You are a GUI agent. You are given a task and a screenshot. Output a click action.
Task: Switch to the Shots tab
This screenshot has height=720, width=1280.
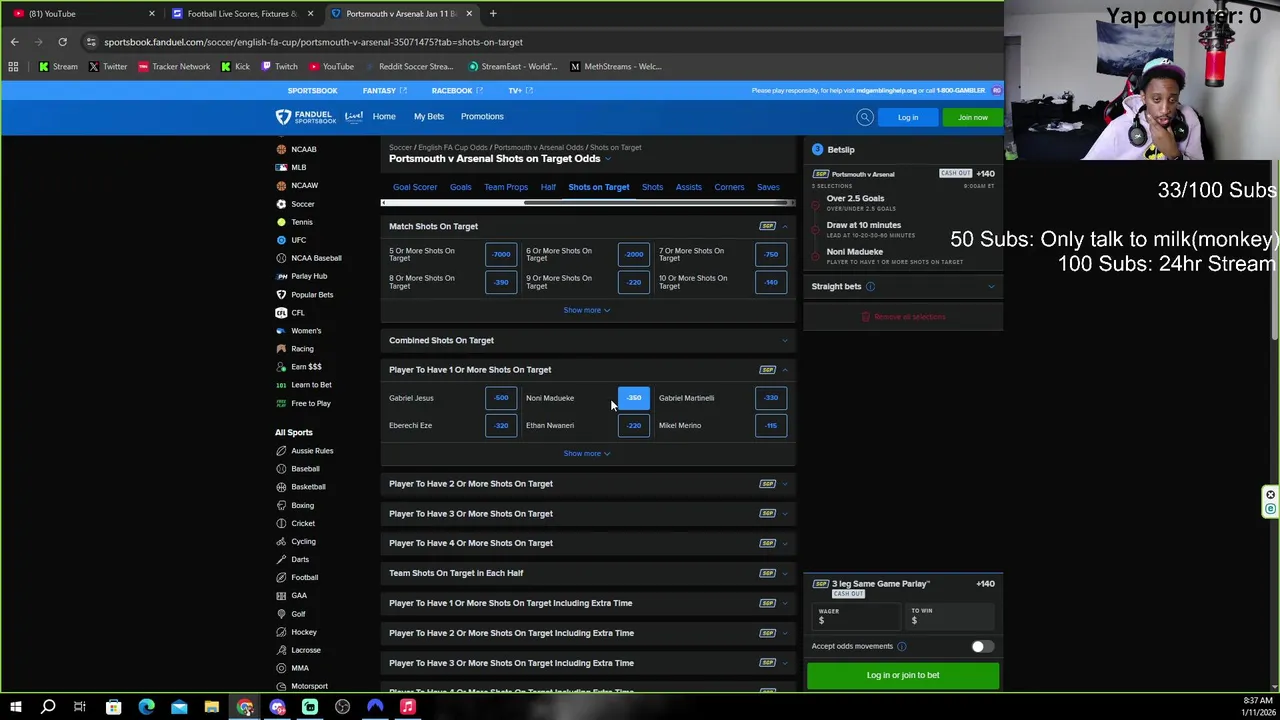click(652, 187)
